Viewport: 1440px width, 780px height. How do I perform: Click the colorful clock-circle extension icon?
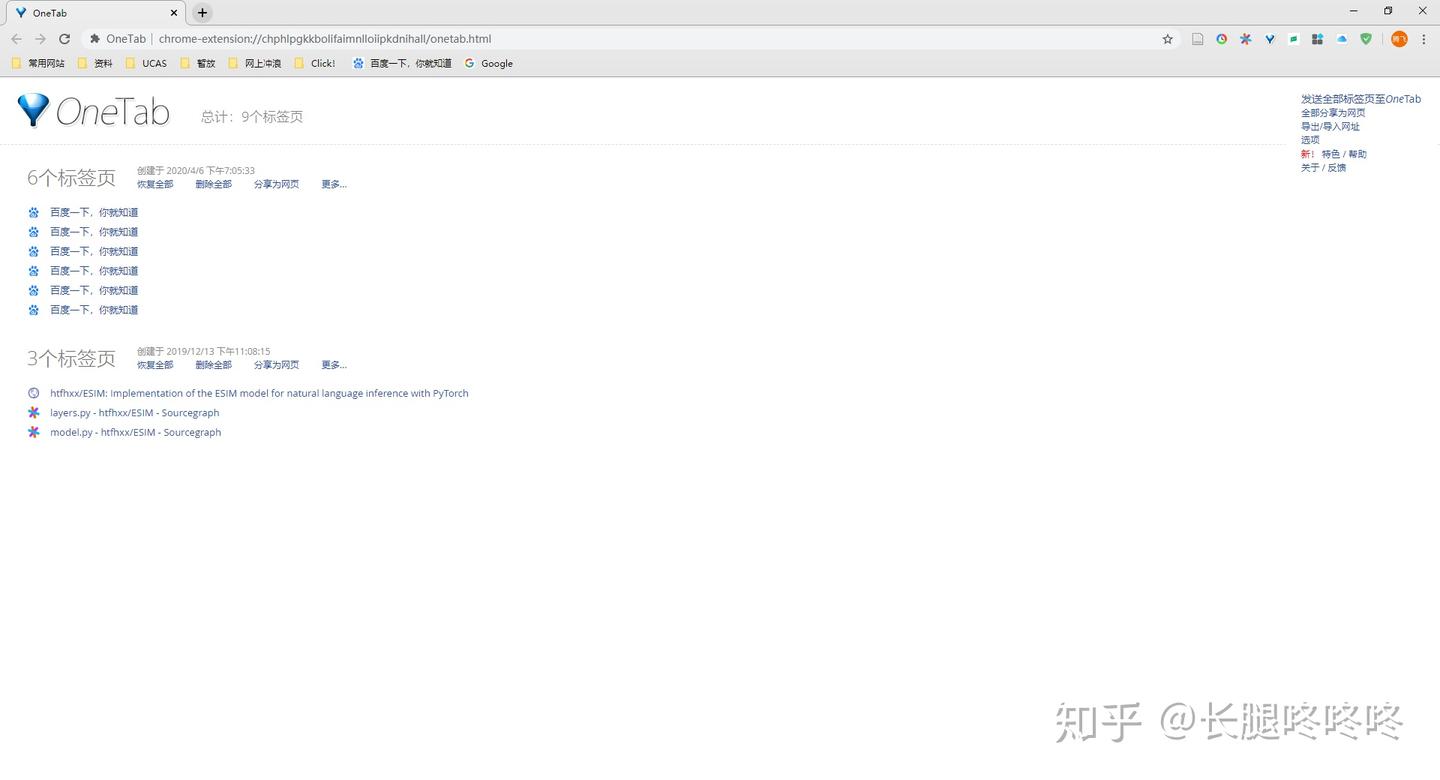1221,39
